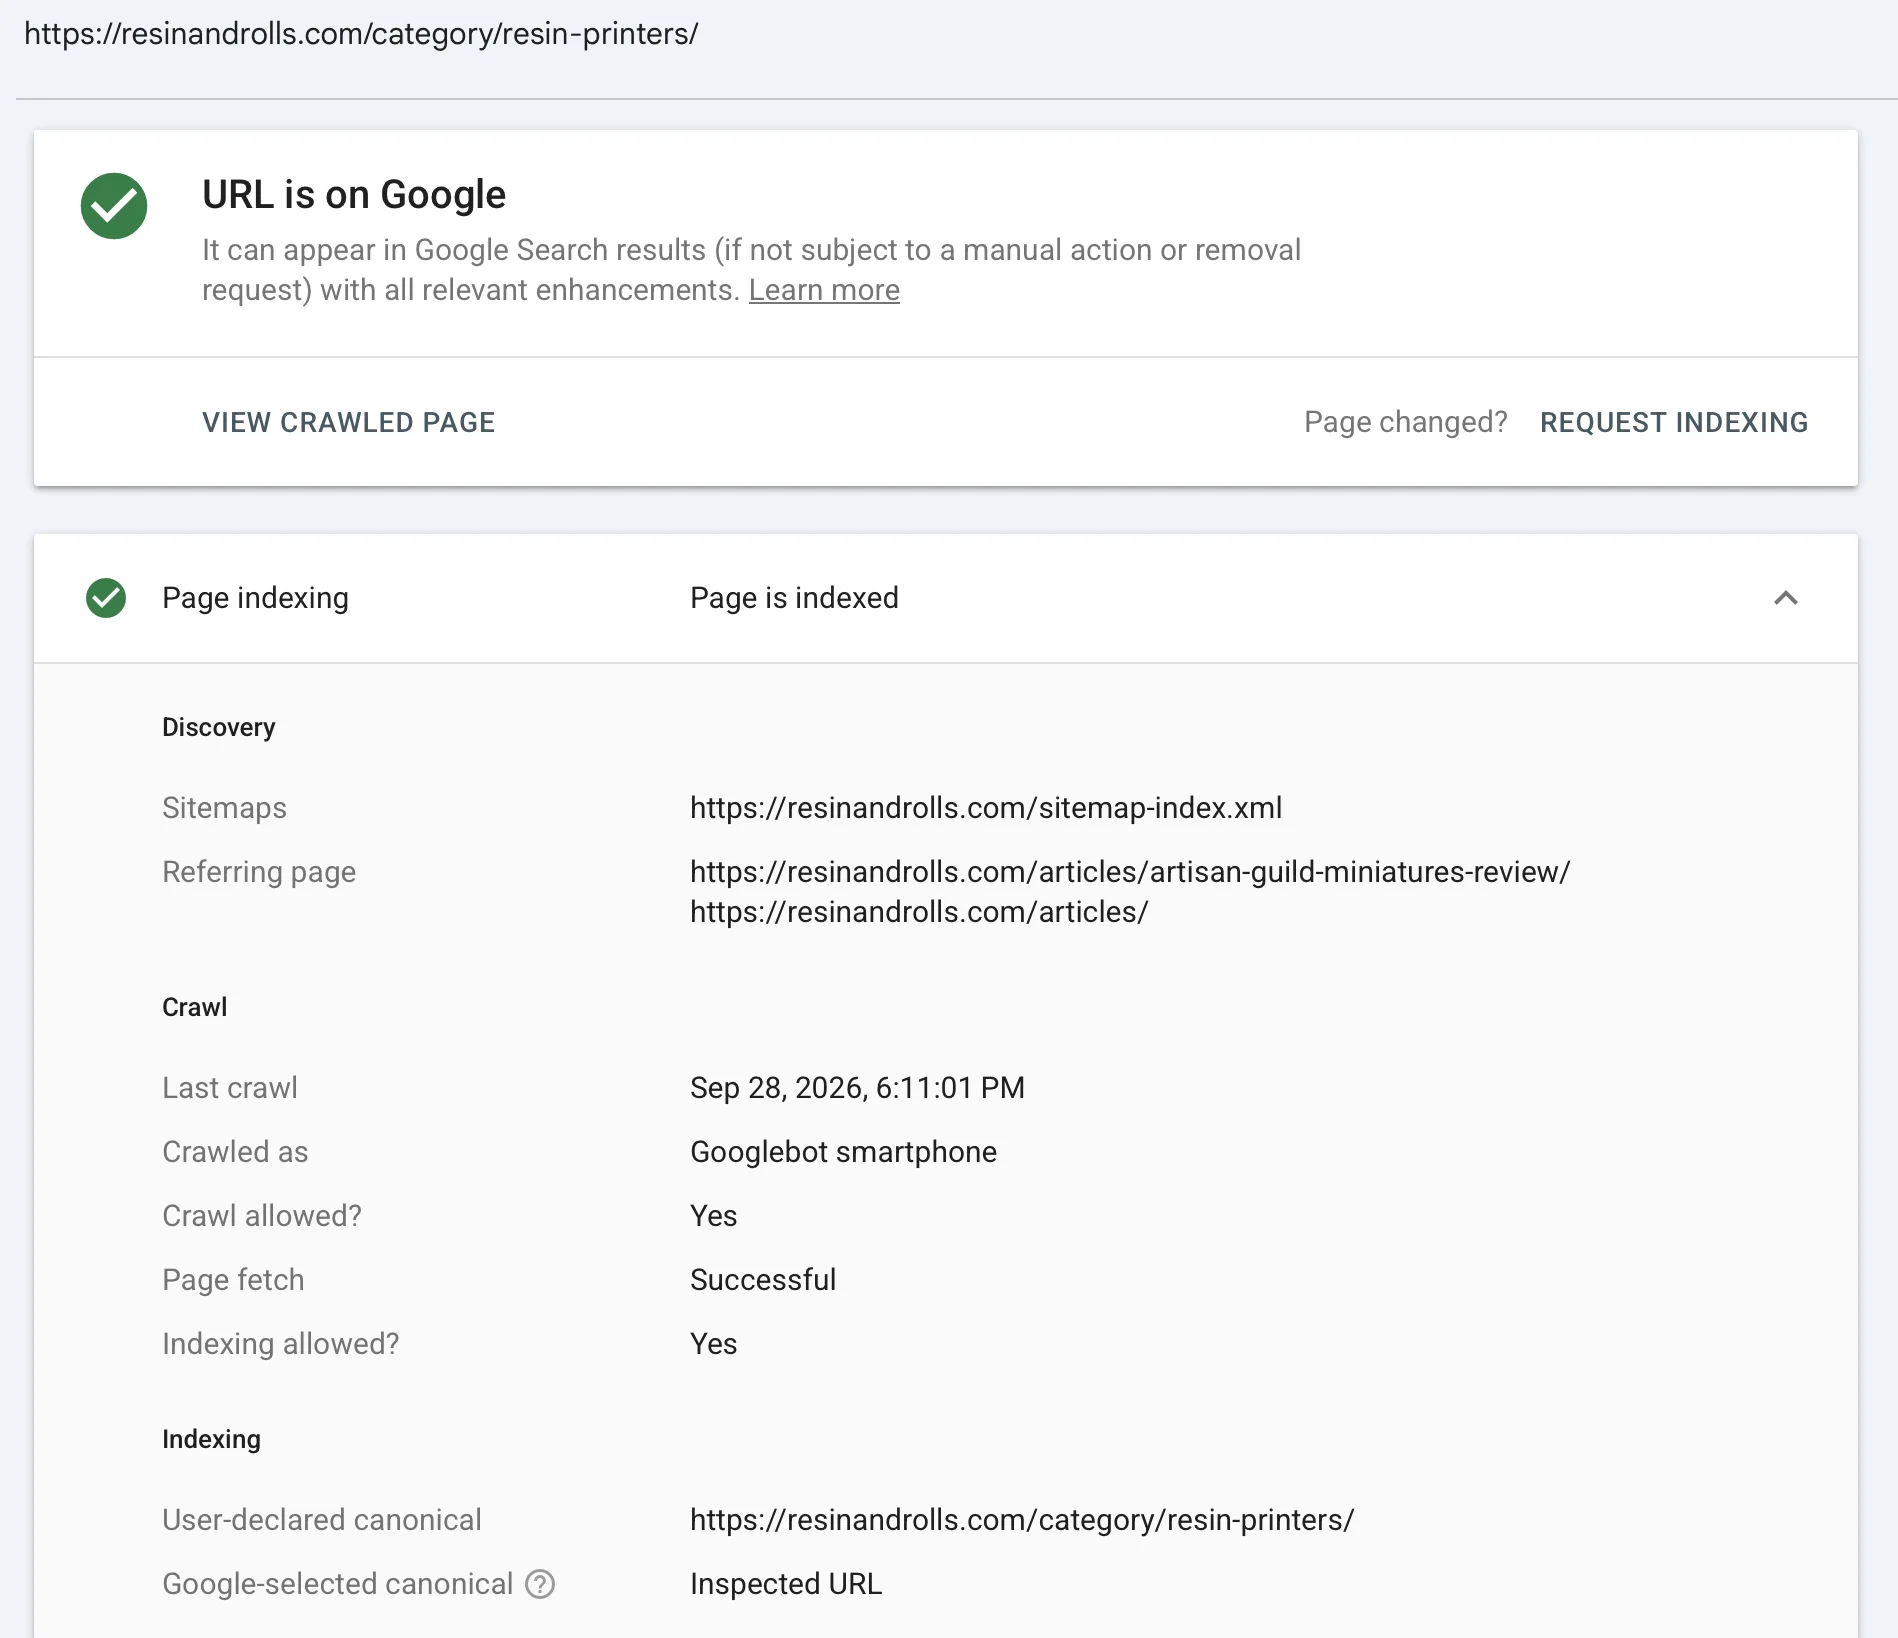Image resolution: width=1898 pixels, height=1638 pixels.
Task: Click the Google-selected canonical label
Action: click(x=337, y=1584)
